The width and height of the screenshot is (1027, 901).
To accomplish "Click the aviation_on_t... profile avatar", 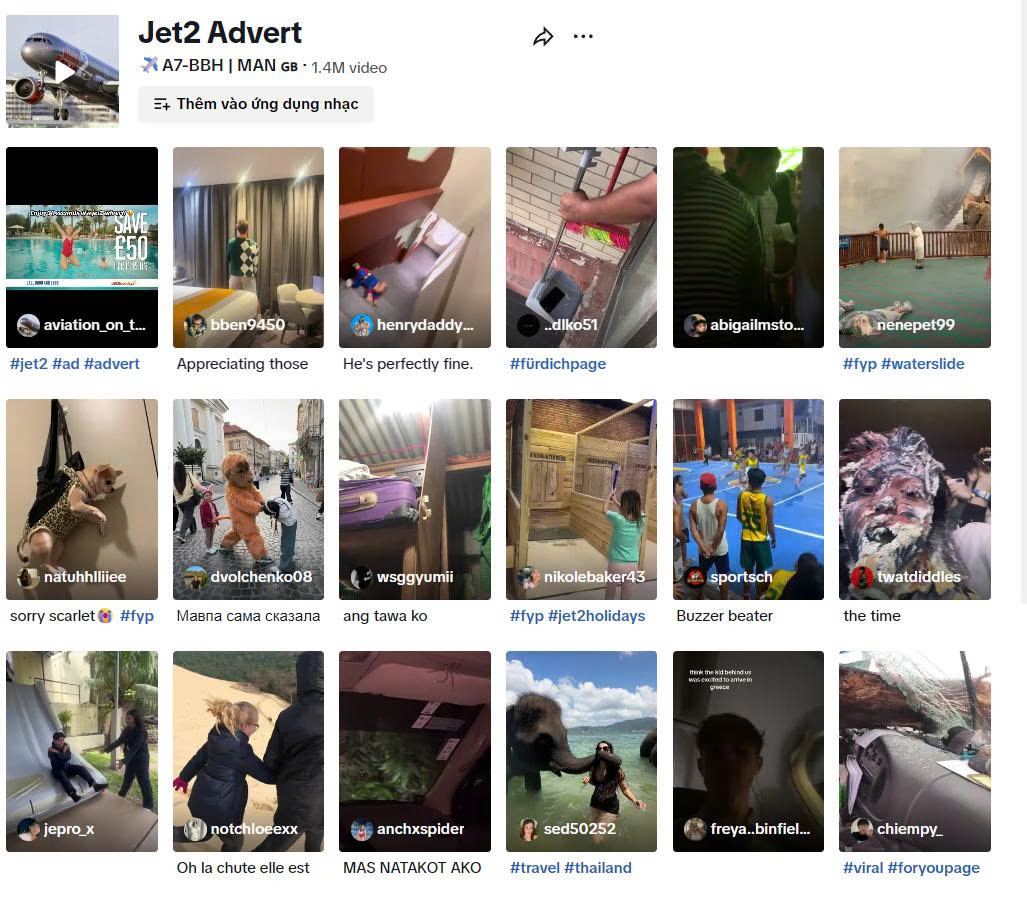I will tap(28, 325).
